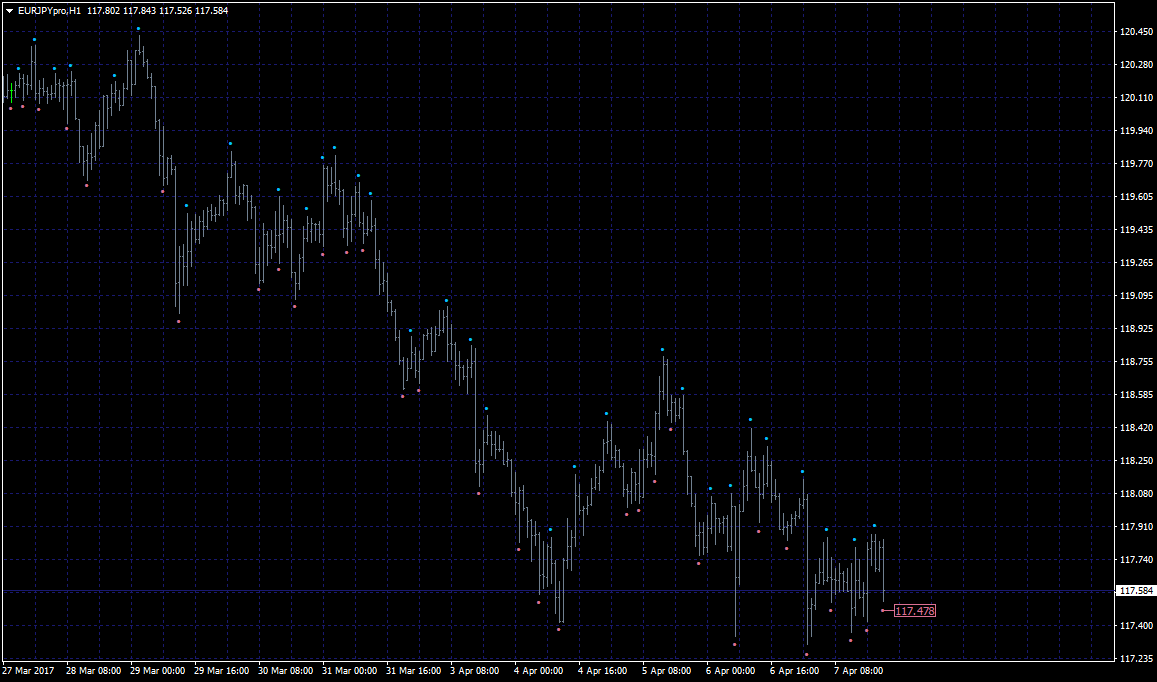Click the 28 Mar 08:00 time label
Image resolution: width=1157 pixels, height=682 pixels.
tap(94, 671)
